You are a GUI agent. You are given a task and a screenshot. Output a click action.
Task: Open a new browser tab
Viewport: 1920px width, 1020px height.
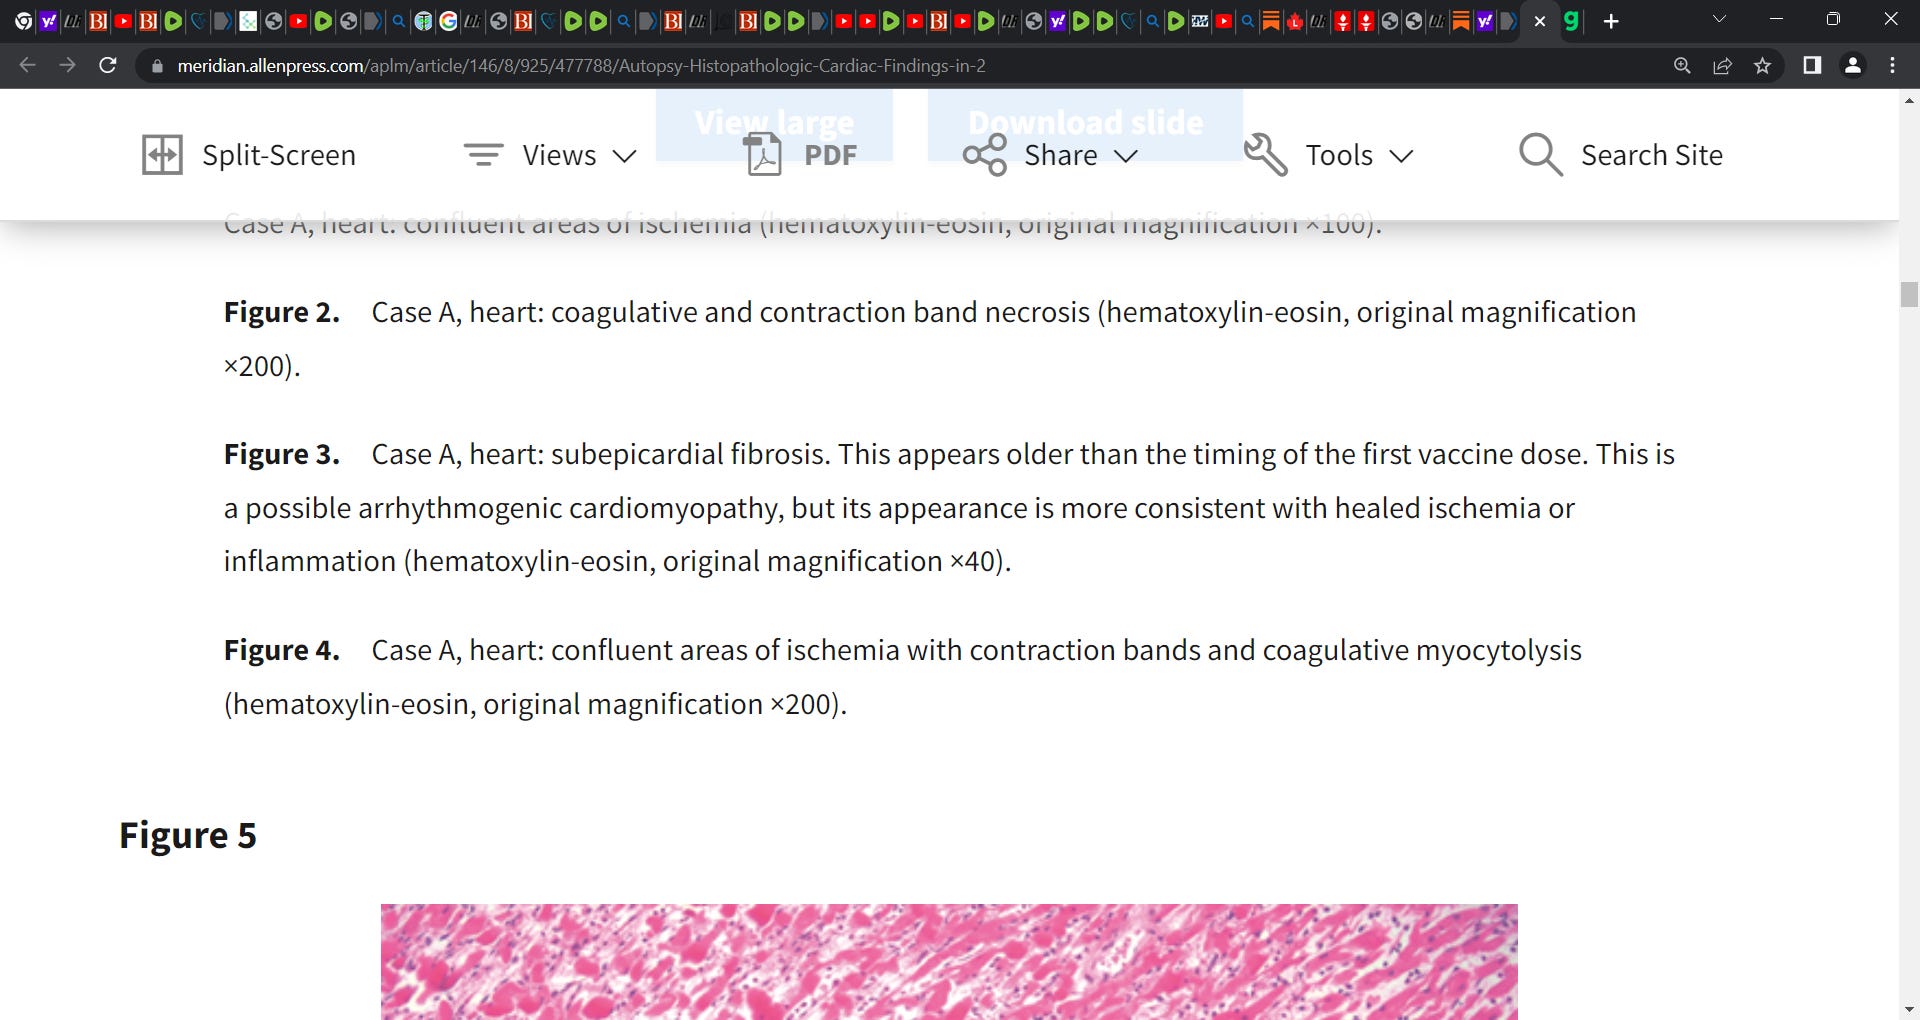pyautogui.click(x=1611, y=21)
